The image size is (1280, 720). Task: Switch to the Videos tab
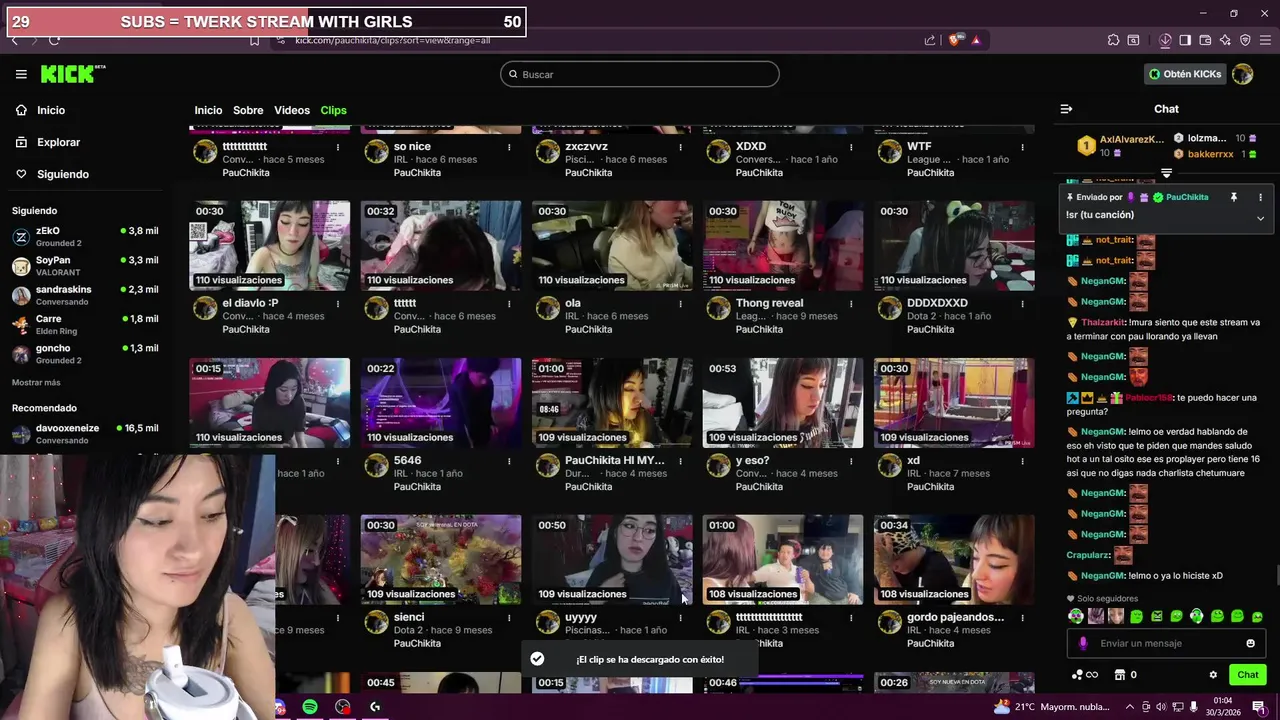(292, 110)
